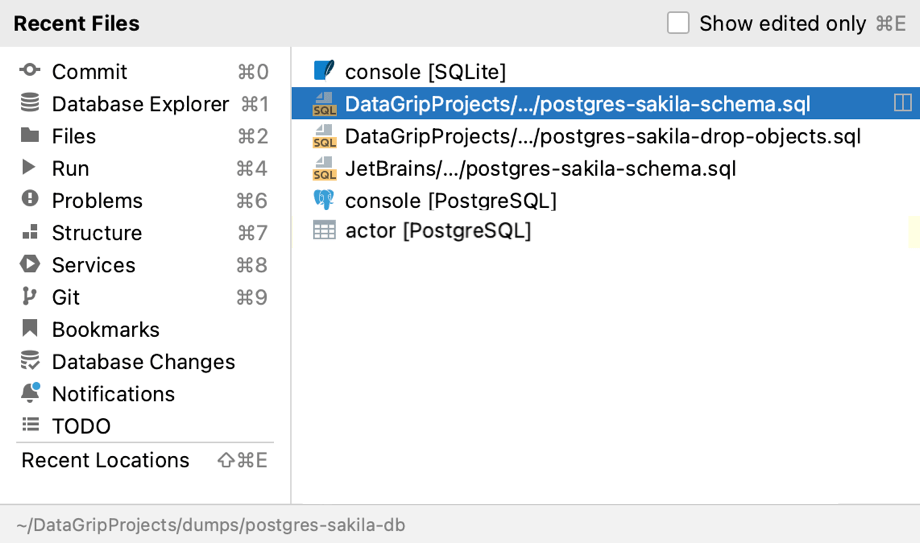This screenshot has width=920, height=543.
Task: Click split-view icon on selected schema file
Action: click(902, 103)
